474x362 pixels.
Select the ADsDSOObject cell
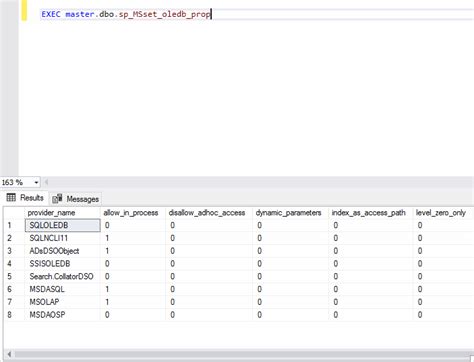[x=63, y=251]
